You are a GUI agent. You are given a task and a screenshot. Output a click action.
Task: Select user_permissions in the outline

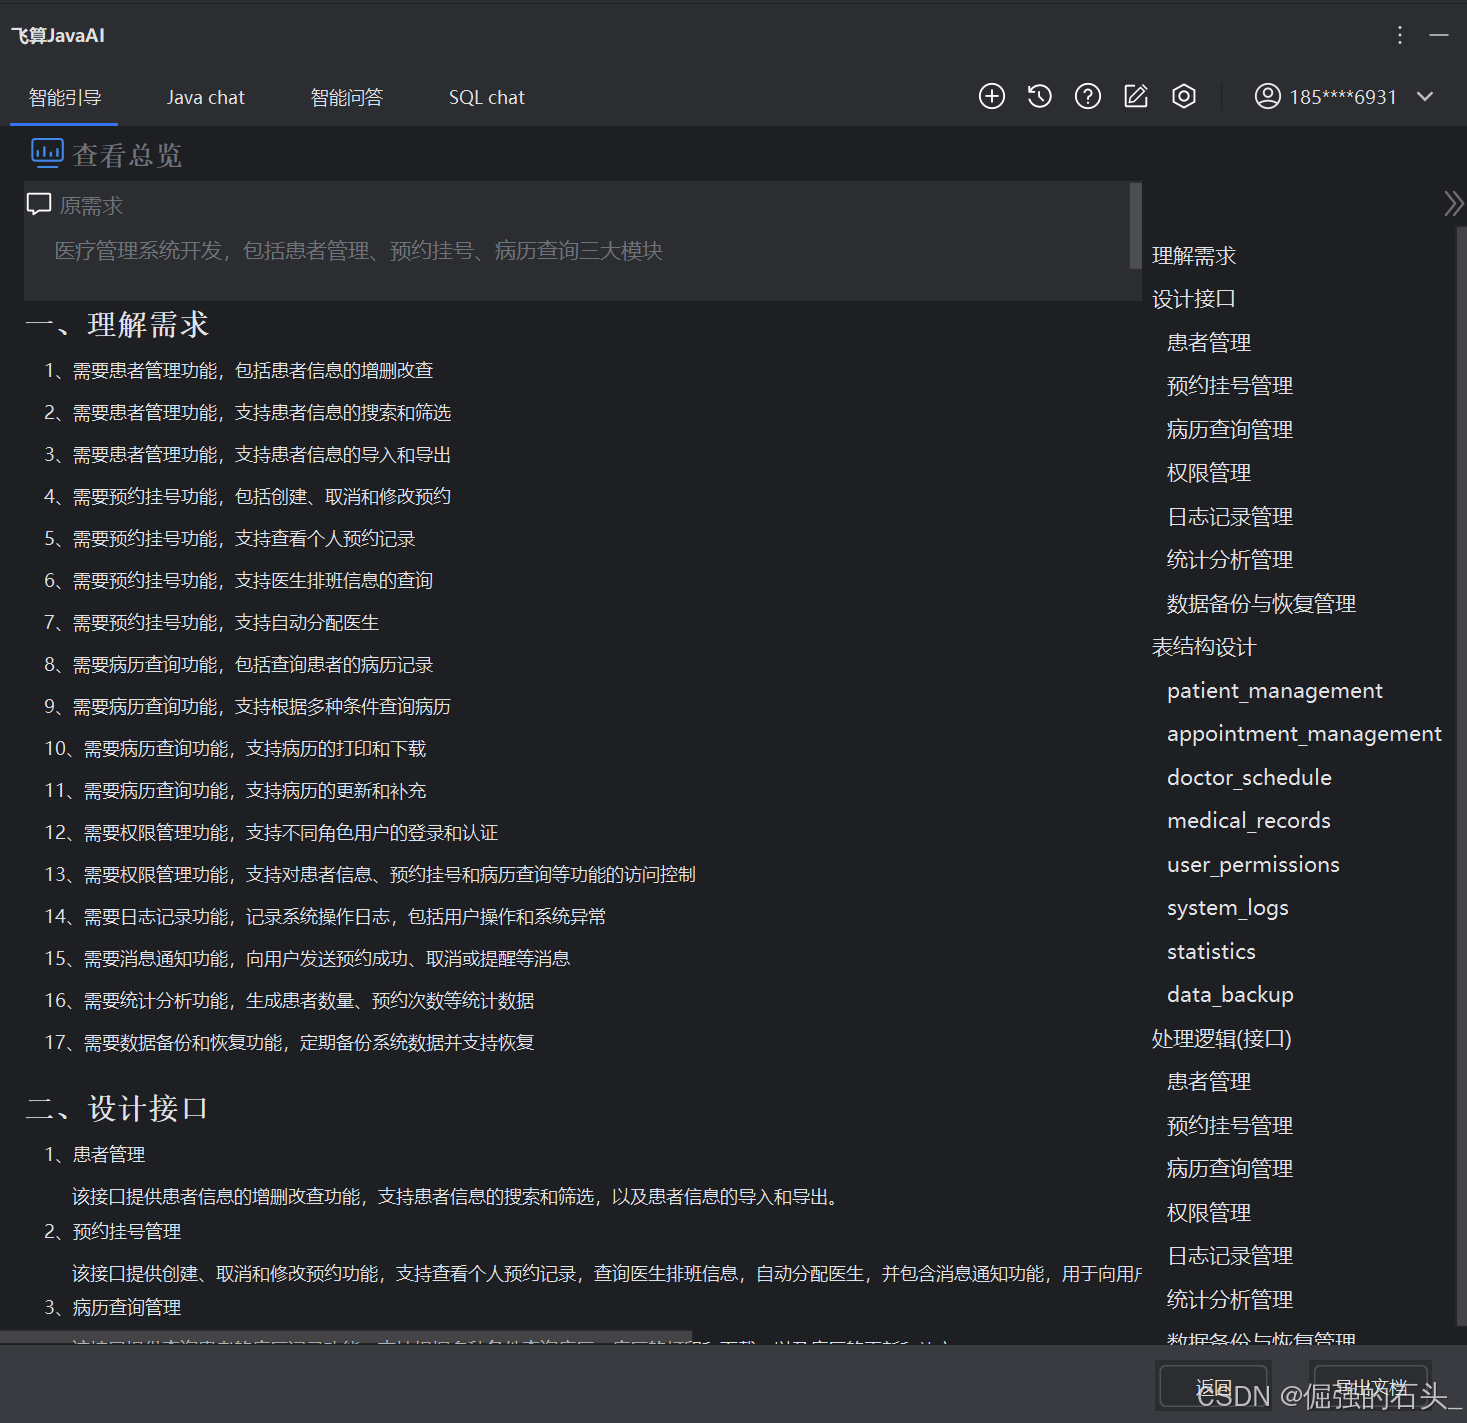tap(1253, 865)
